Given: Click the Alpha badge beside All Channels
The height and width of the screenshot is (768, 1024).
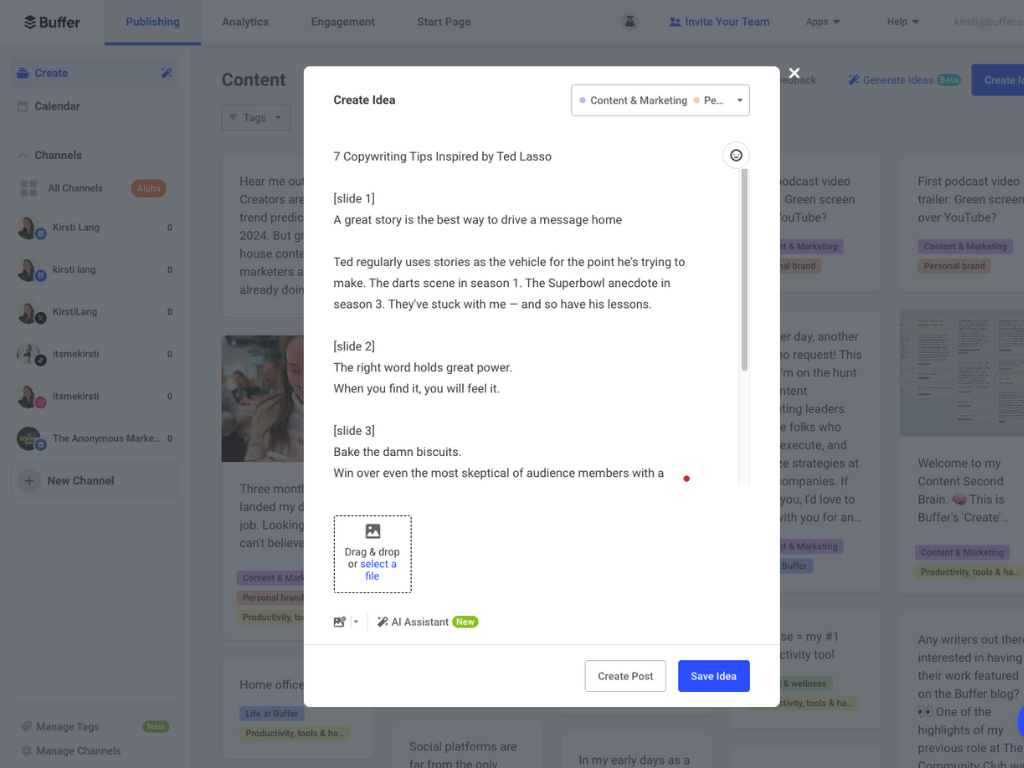Looking at the screenshot, I should click(148, 188).
